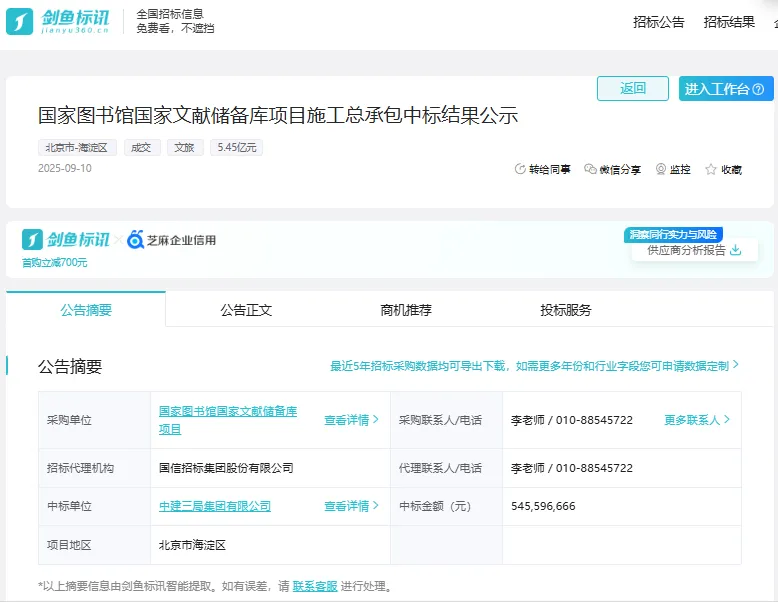The image size is (778, 602).
Task: Open the 中建三局集团有限公司 company link
Action: pyautogui.click(x=215, y=506)
